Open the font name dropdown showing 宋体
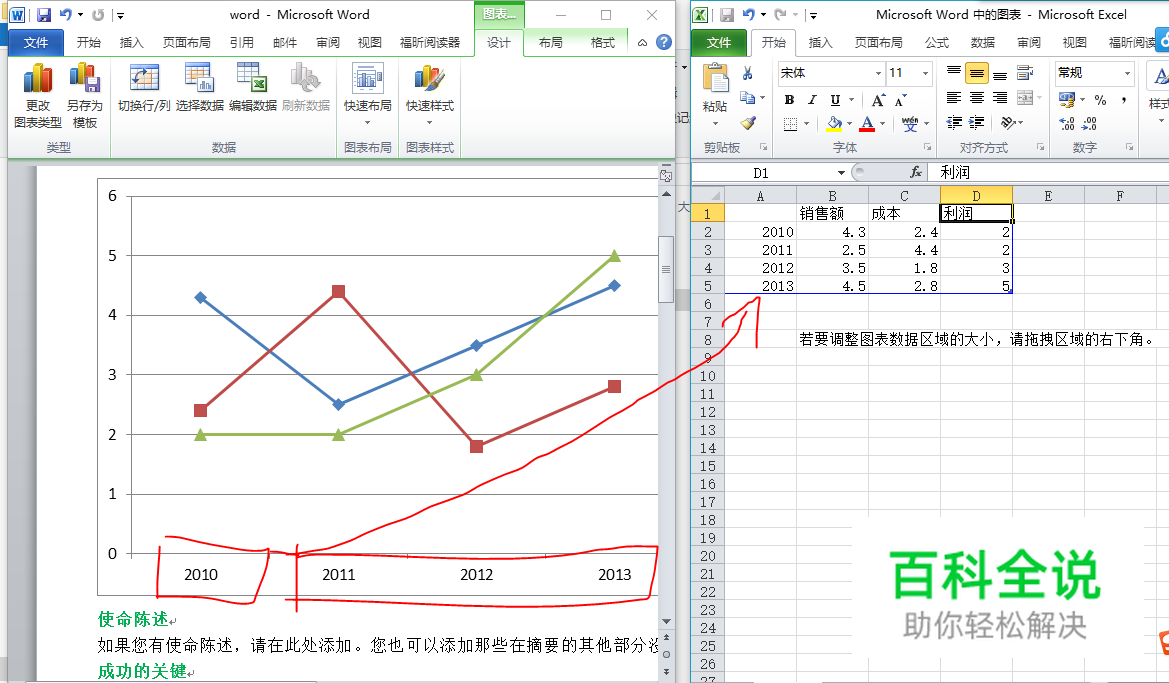Screen dimensions: 1169x683 pyautogui.click(x=878, y=73)
